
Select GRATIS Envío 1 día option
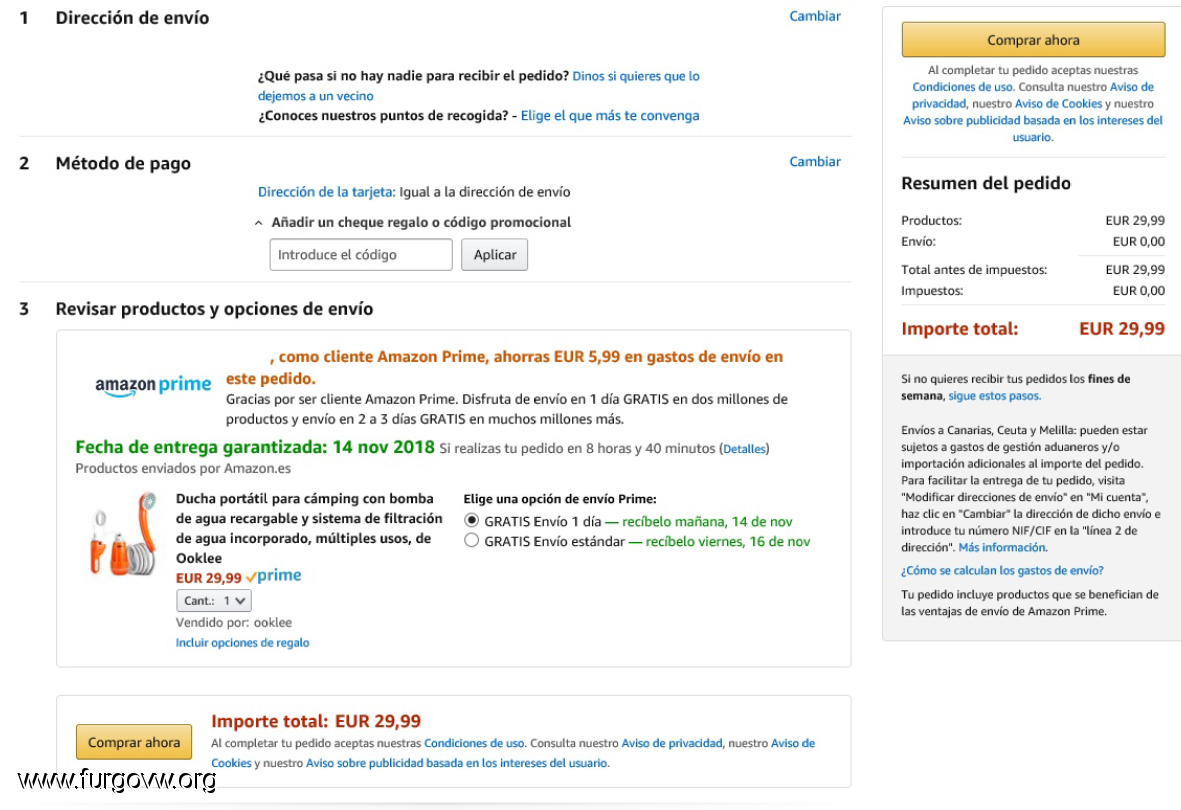(471, 521)
